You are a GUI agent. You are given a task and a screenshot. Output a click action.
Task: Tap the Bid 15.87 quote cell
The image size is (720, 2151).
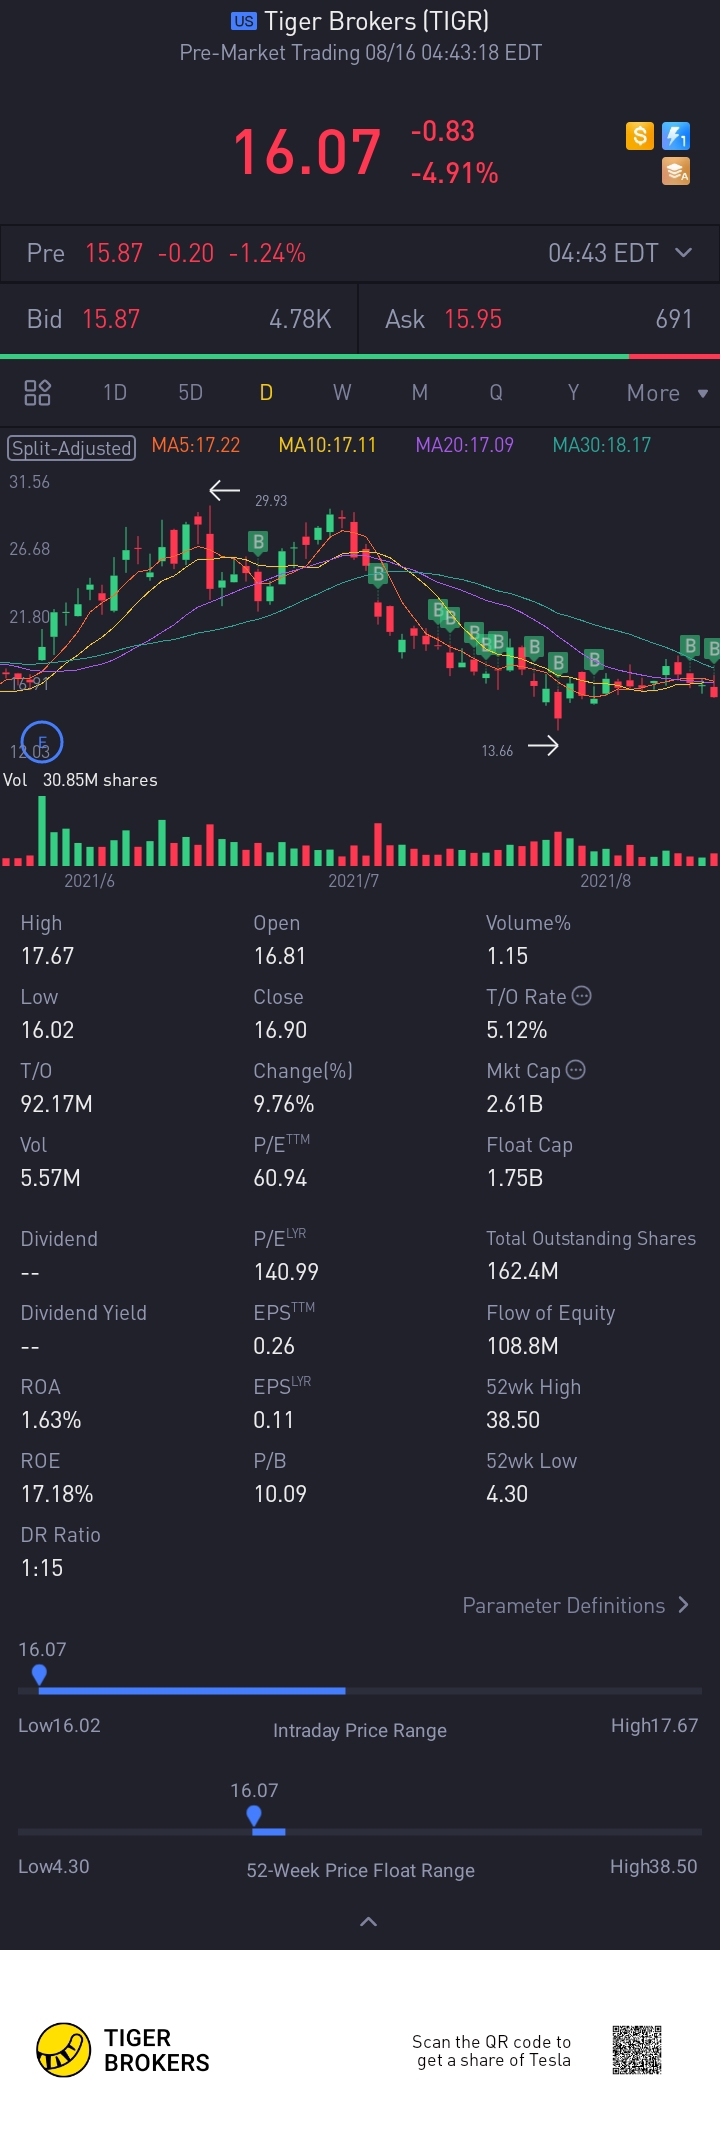coord(179,319)
